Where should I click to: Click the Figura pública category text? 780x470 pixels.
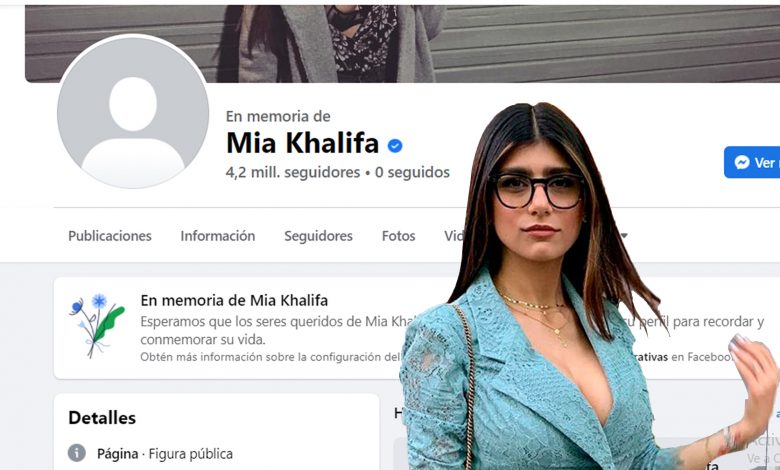pyautogui.click(x=191, y=454)
